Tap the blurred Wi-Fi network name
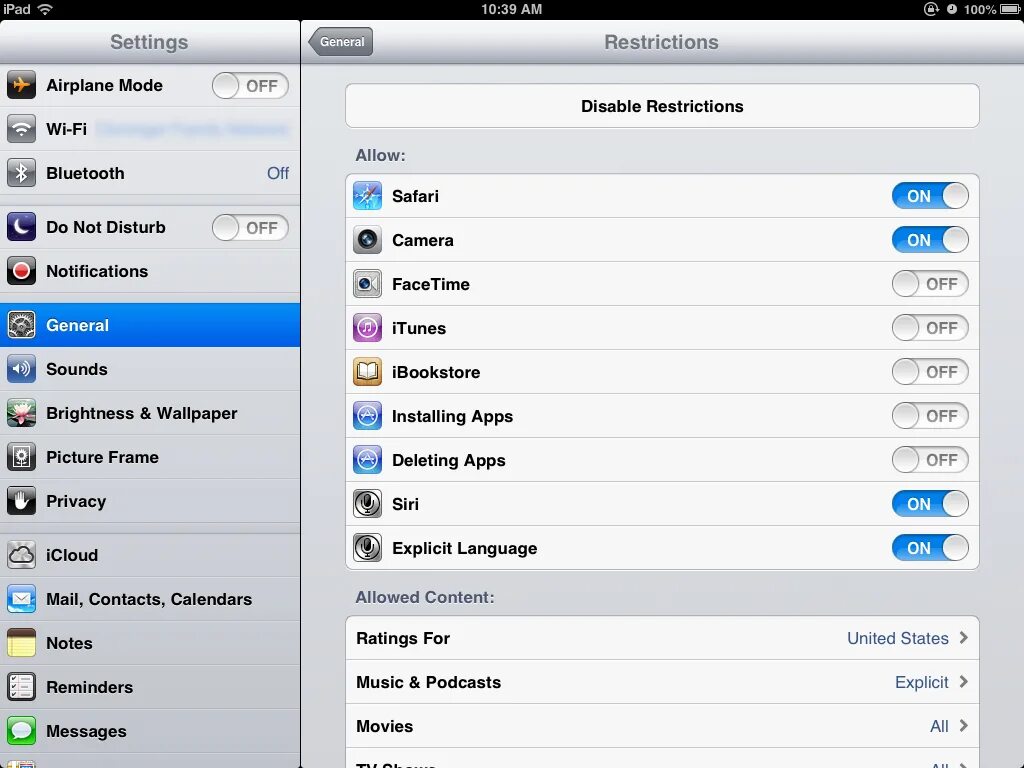The width and height of the screenshot is (1024, 768). pyautogui.click(x=192, y=129)
